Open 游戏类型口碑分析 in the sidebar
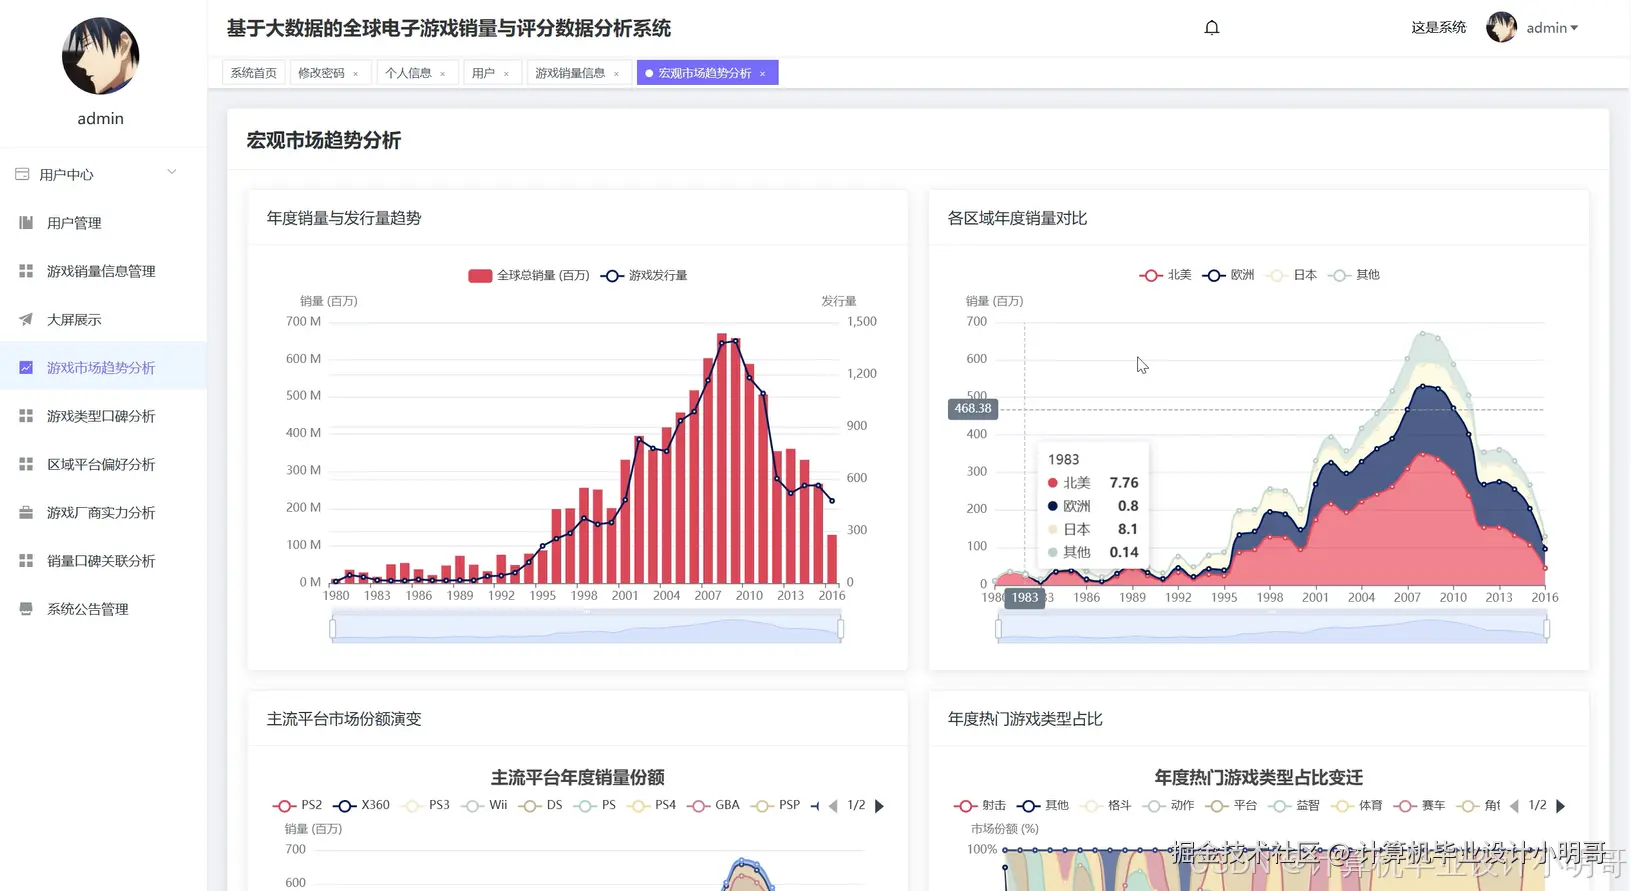This screenshot has height=891, width=1631. tap(104, 416)
